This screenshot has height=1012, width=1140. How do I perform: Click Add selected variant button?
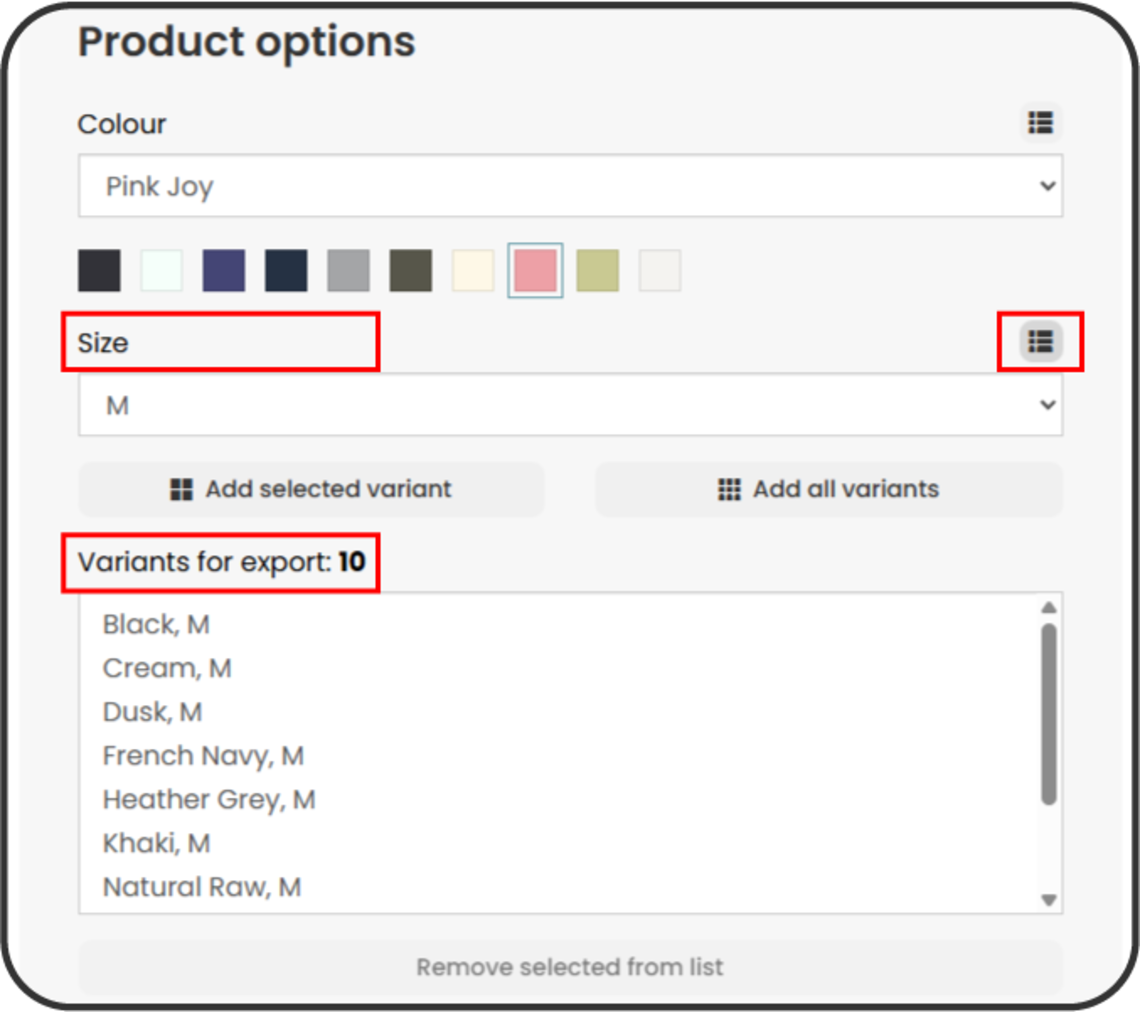[x=311, y=489]
